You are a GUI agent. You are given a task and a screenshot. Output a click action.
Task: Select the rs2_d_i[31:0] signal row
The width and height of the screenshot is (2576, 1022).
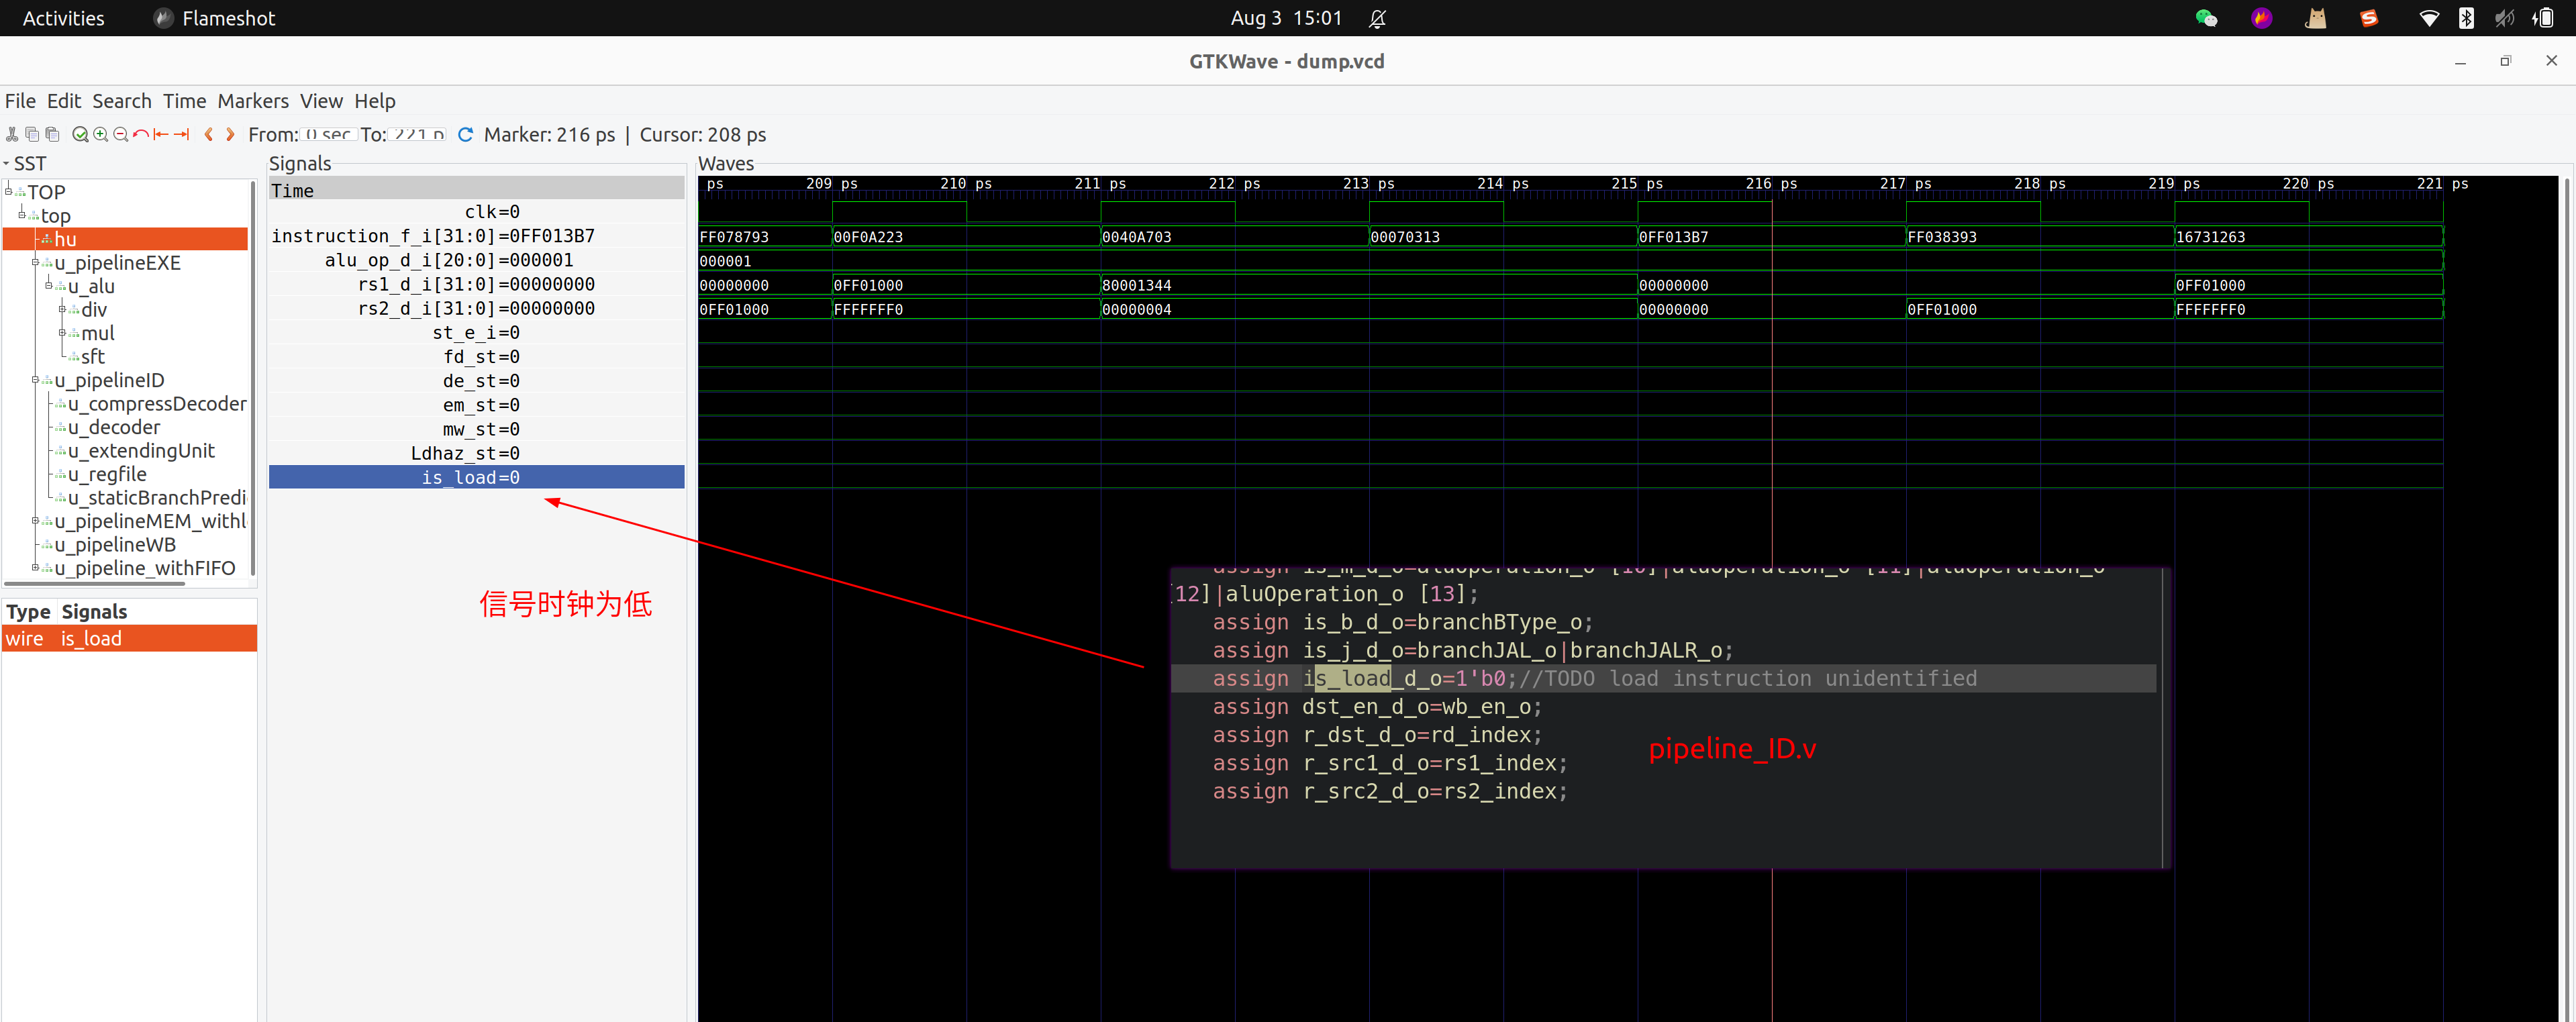[477, 308]
